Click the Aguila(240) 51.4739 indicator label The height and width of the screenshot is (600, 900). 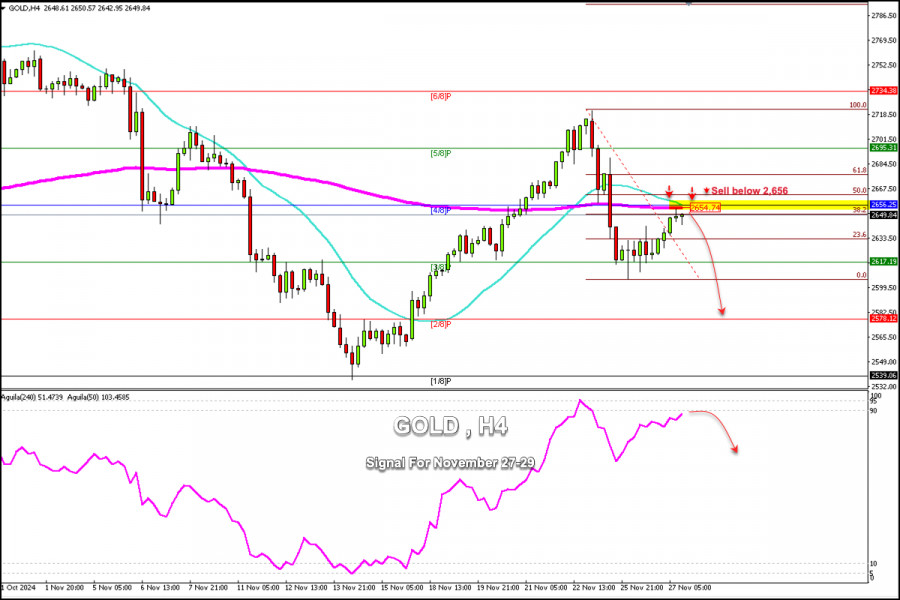[x=32, y=397]
